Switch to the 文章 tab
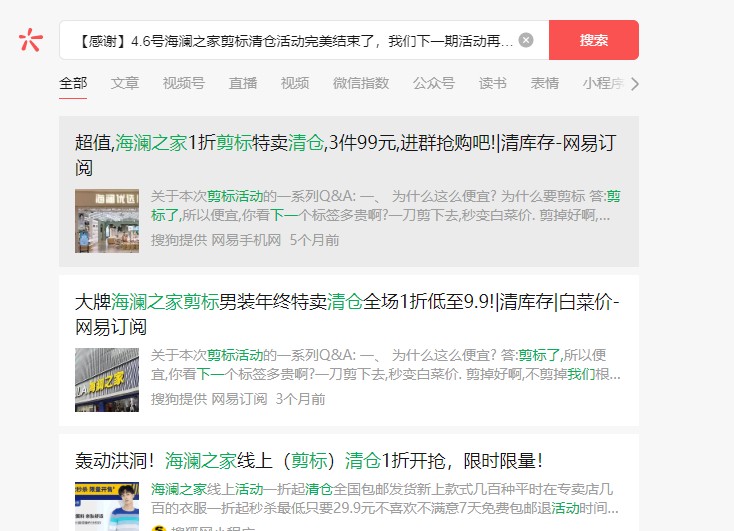 click(125, 83)
